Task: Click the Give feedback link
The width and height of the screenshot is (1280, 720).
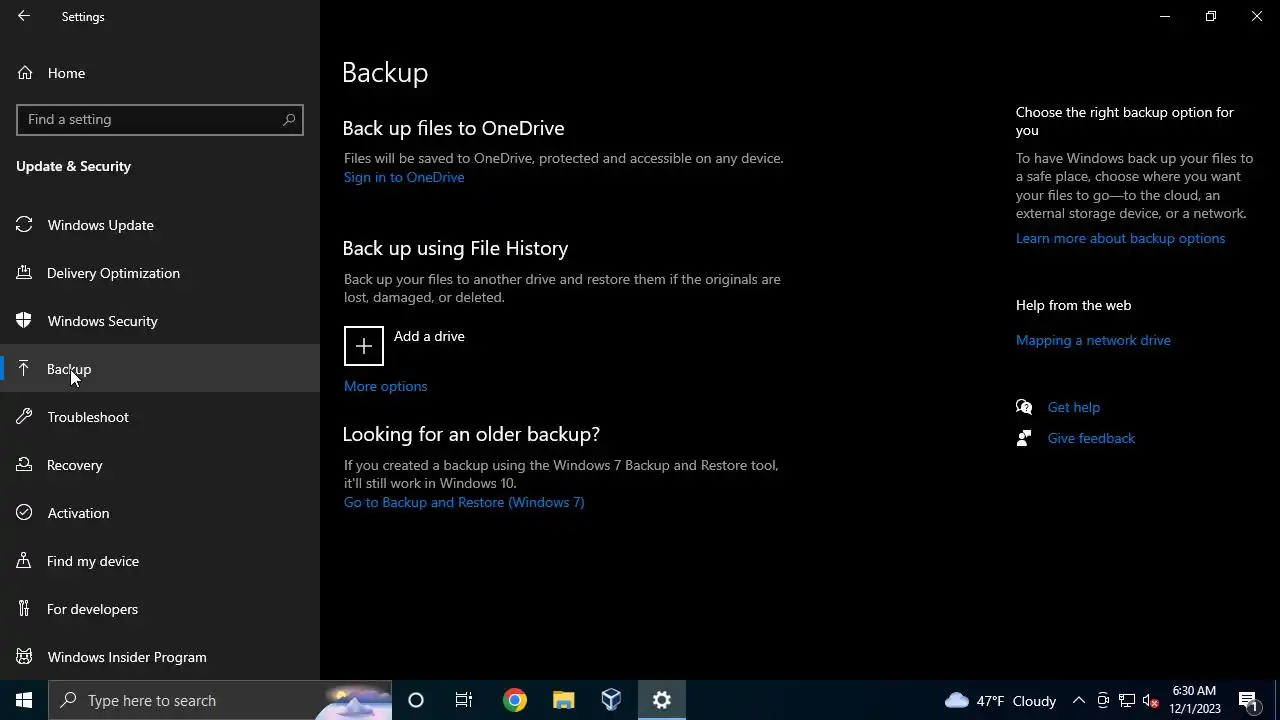Action: pyautogui.click(x=1091, y=438)
